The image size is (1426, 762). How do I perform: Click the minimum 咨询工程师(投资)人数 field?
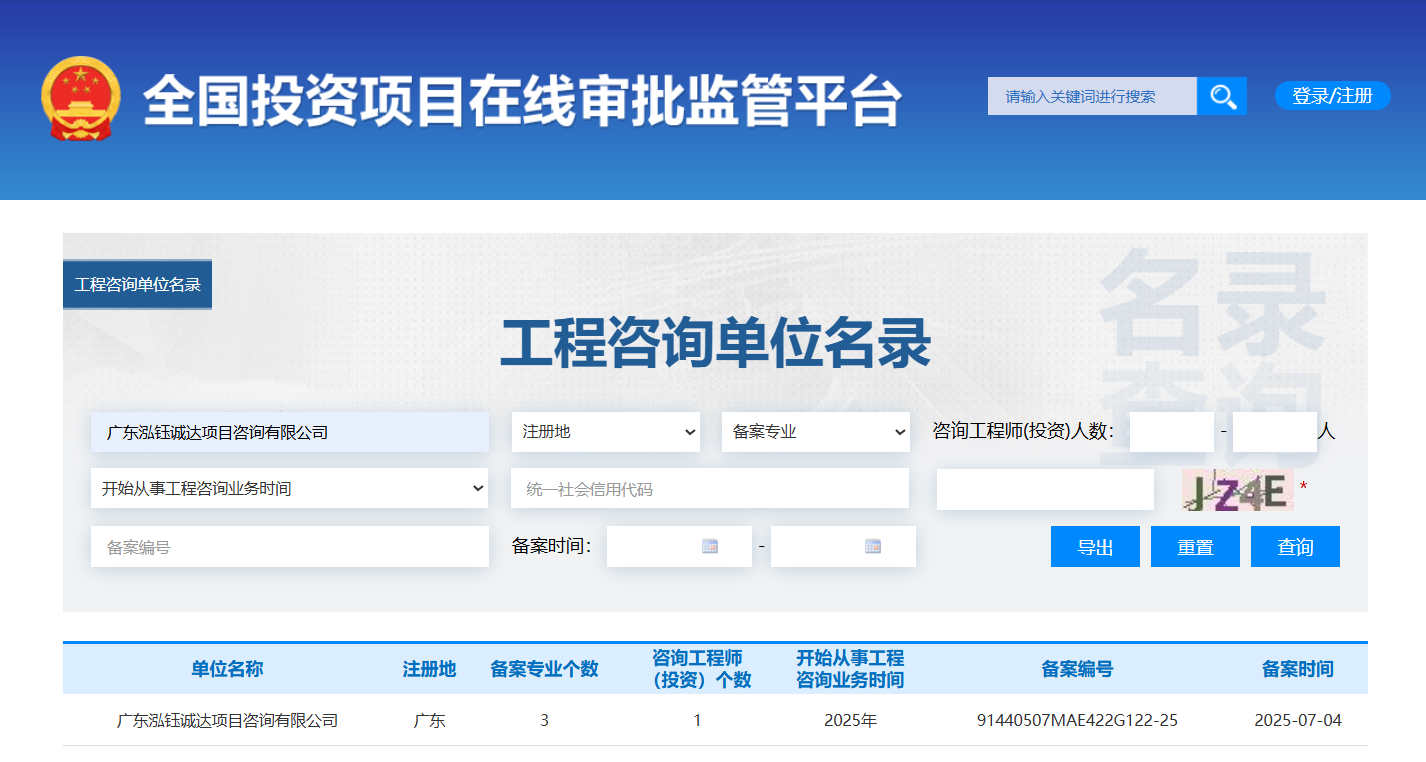tap(1171, 432)
